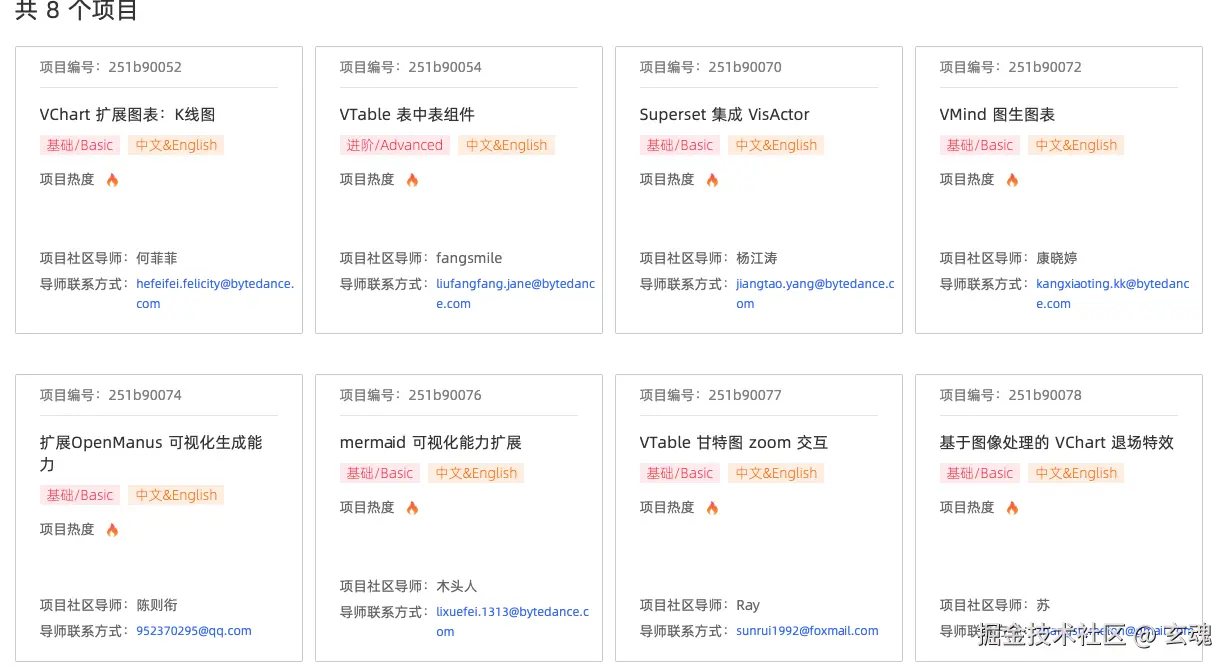This screenshot has width=1232, height=668.
Task: Open mentor email liufangfang.jane@bytedance.com
Action: point(515,293)
